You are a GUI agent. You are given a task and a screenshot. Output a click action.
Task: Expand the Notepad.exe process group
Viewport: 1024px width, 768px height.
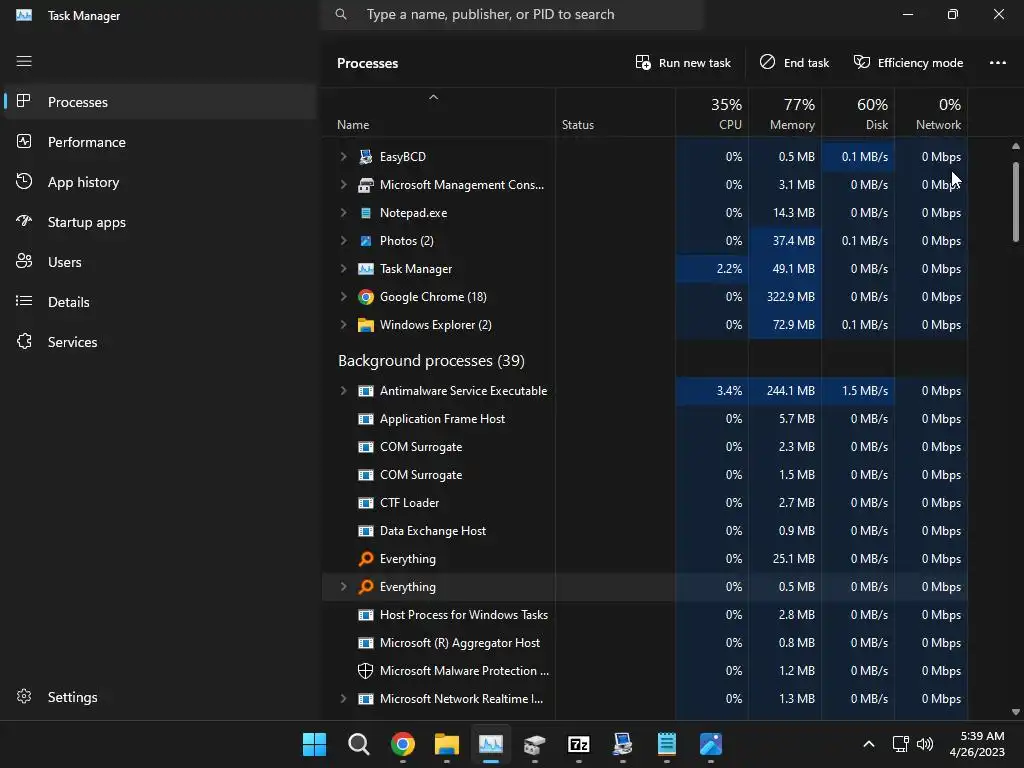[x=344, y=213]
